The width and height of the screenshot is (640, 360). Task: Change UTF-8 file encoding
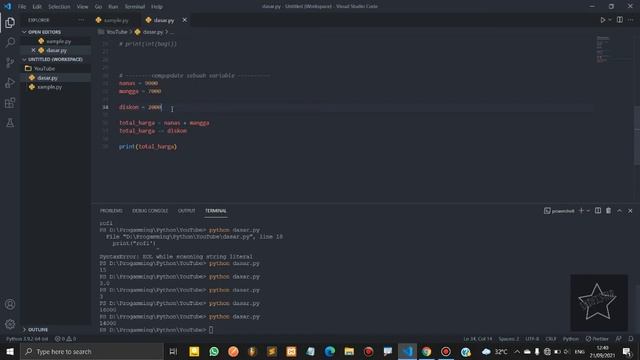[x=532, y=339]
